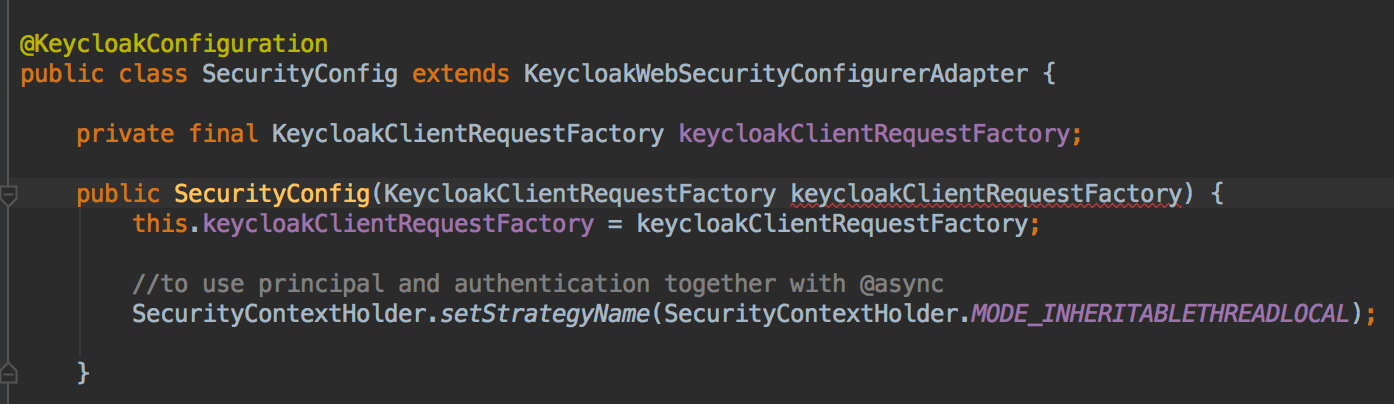Click the KeycloakClientRequestFactory constructor parameter type
Screen dimensions: 1394x404
580,194
